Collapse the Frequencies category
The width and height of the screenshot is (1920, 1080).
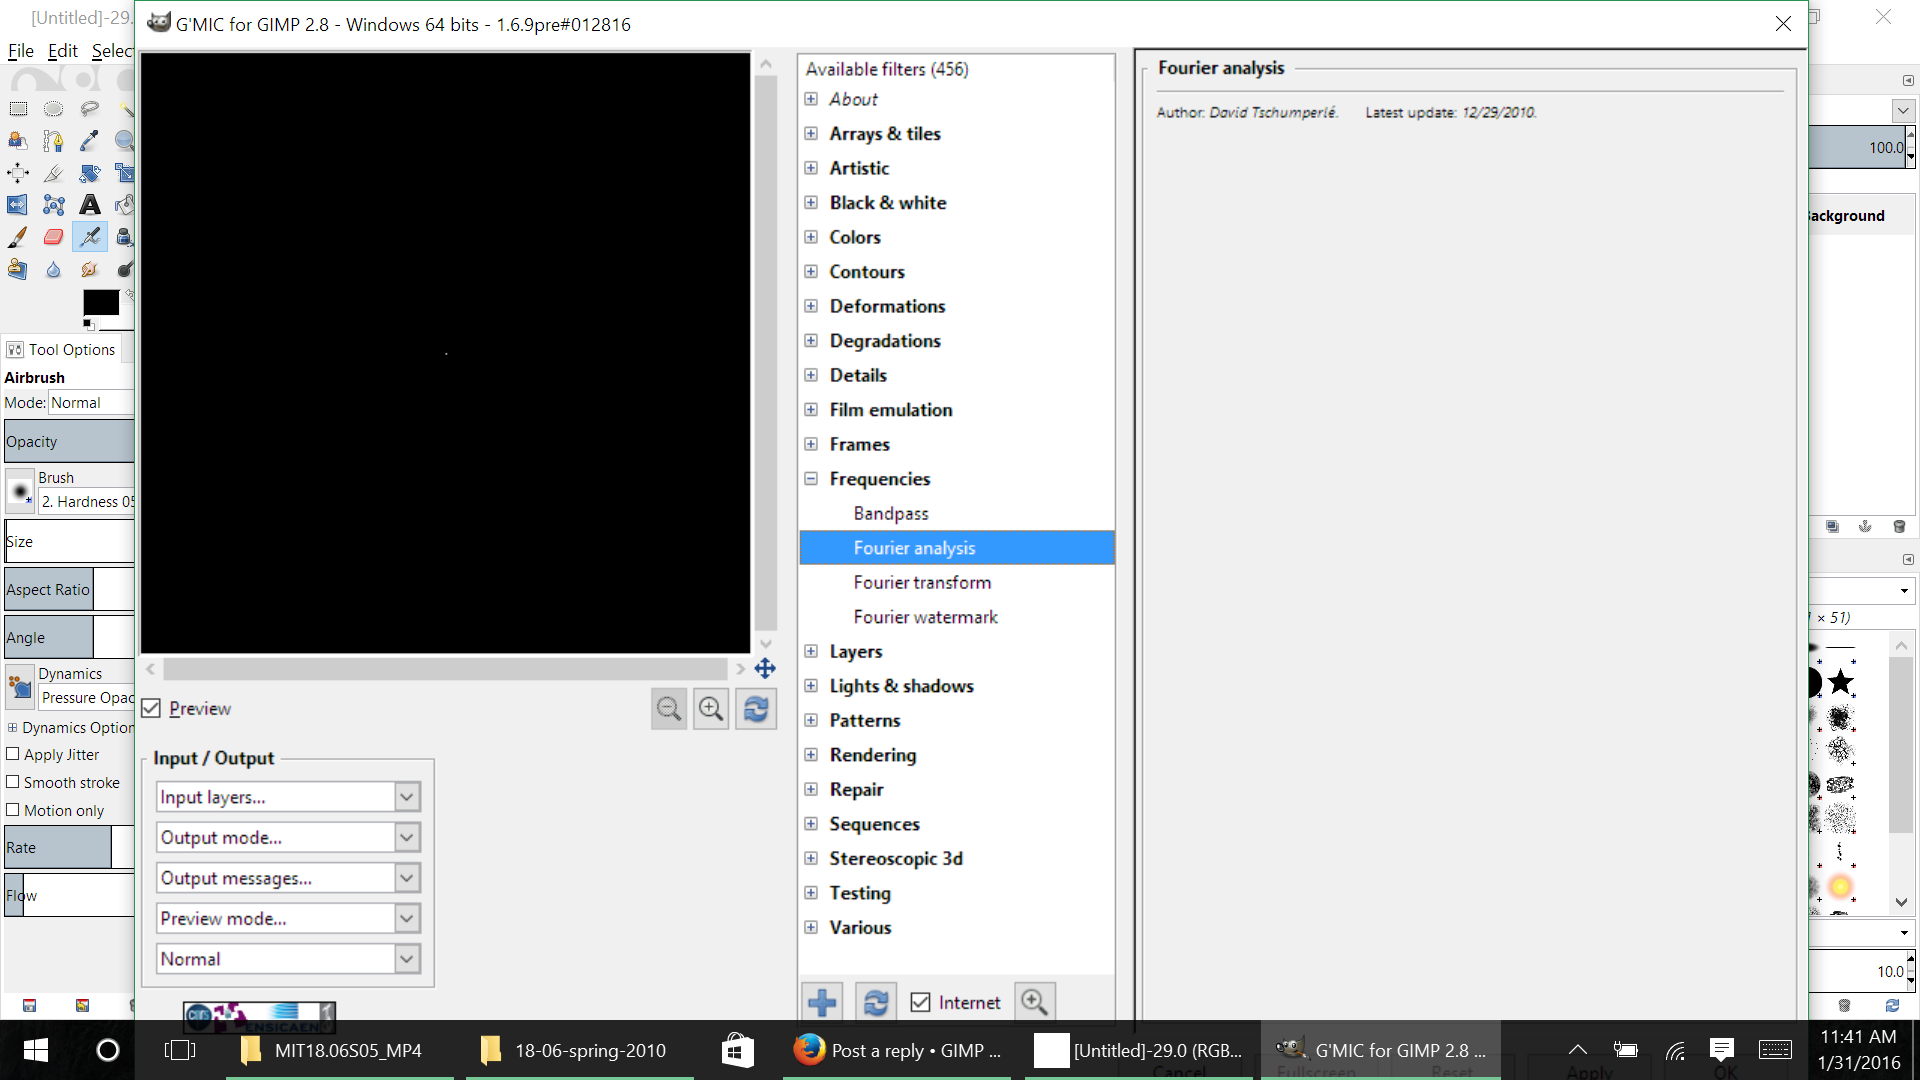(811, 478)
